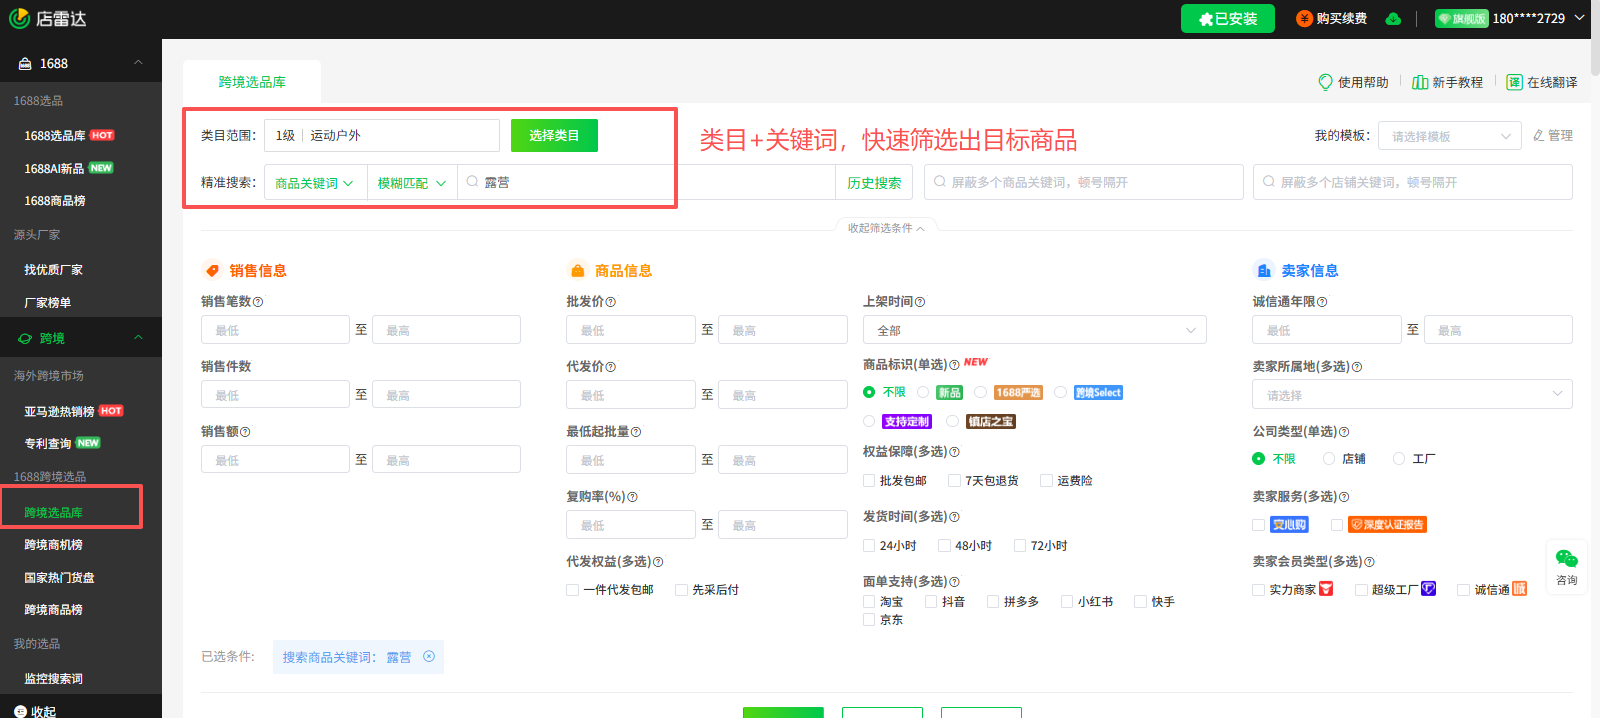Open 新手教程 tutorial icon
The image size is (1600, 718).
[1419, 82]
